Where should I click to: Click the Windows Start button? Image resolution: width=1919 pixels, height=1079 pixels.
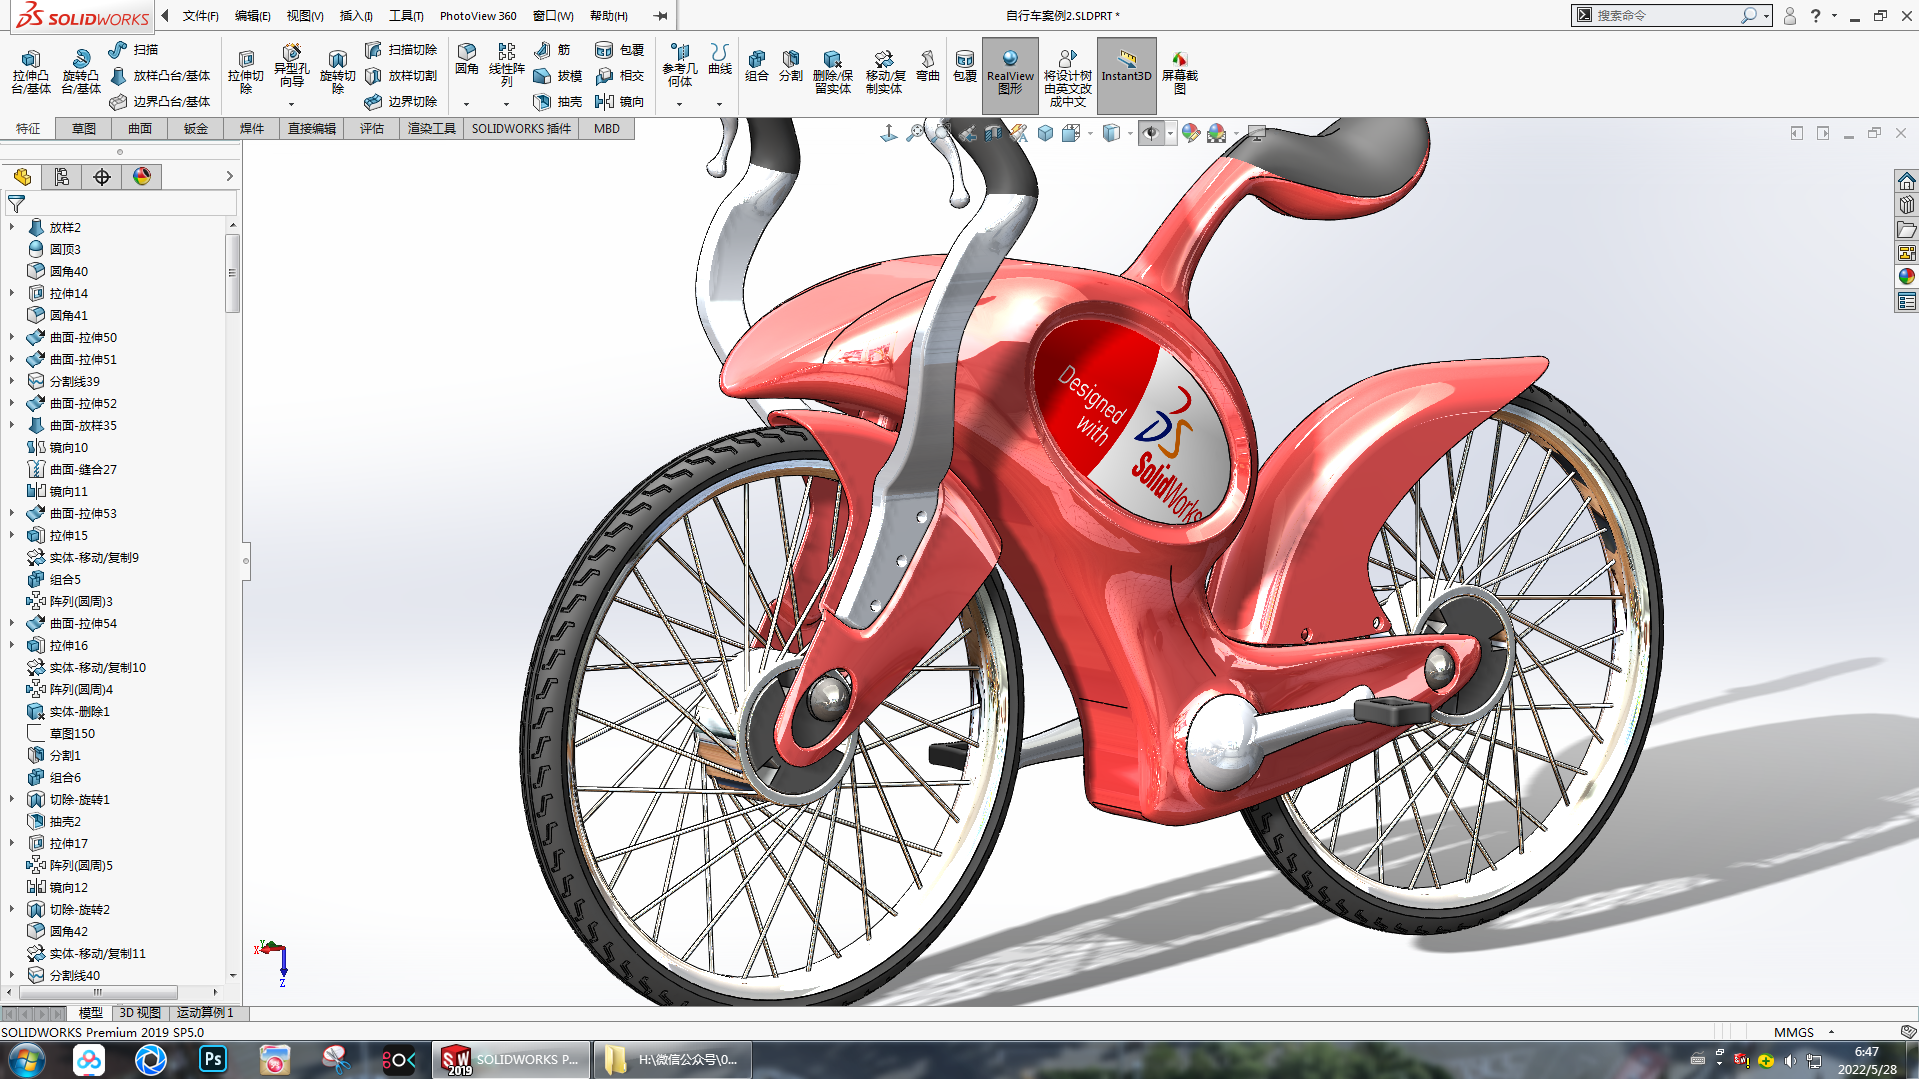[27, 1060]
